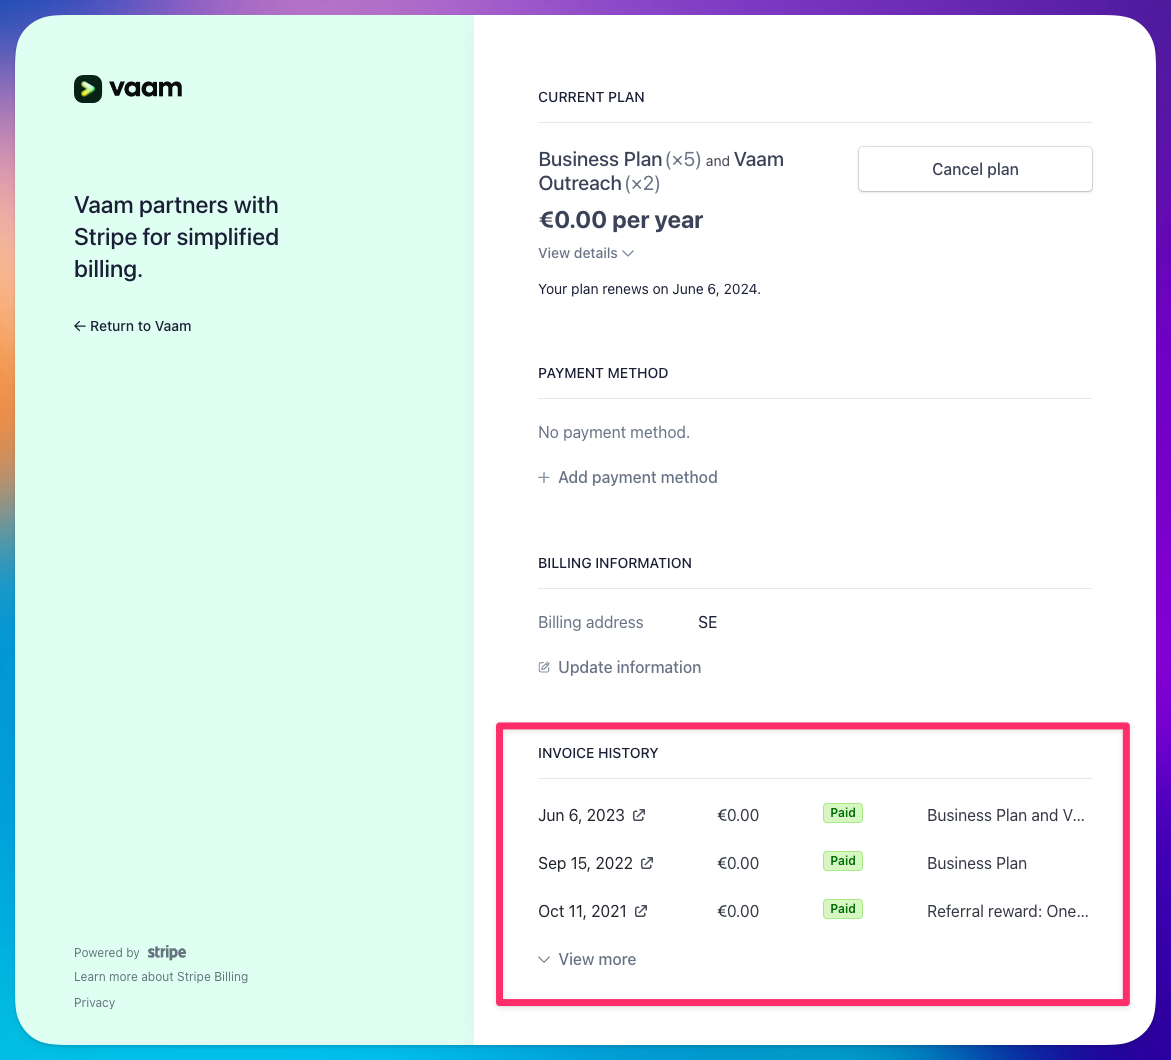Image resolution: width=1171 pixels, height=1060 pixels.
Task: Open Learn more about Stripe Billing
Action: [161, 976]
